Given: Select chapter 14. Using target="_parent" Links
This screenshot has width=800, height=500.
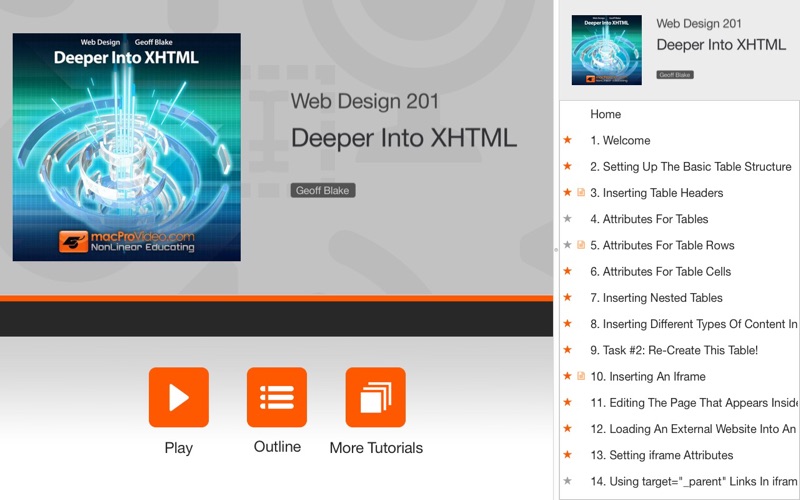Looking at the screenshot, I should coord(694,481).
